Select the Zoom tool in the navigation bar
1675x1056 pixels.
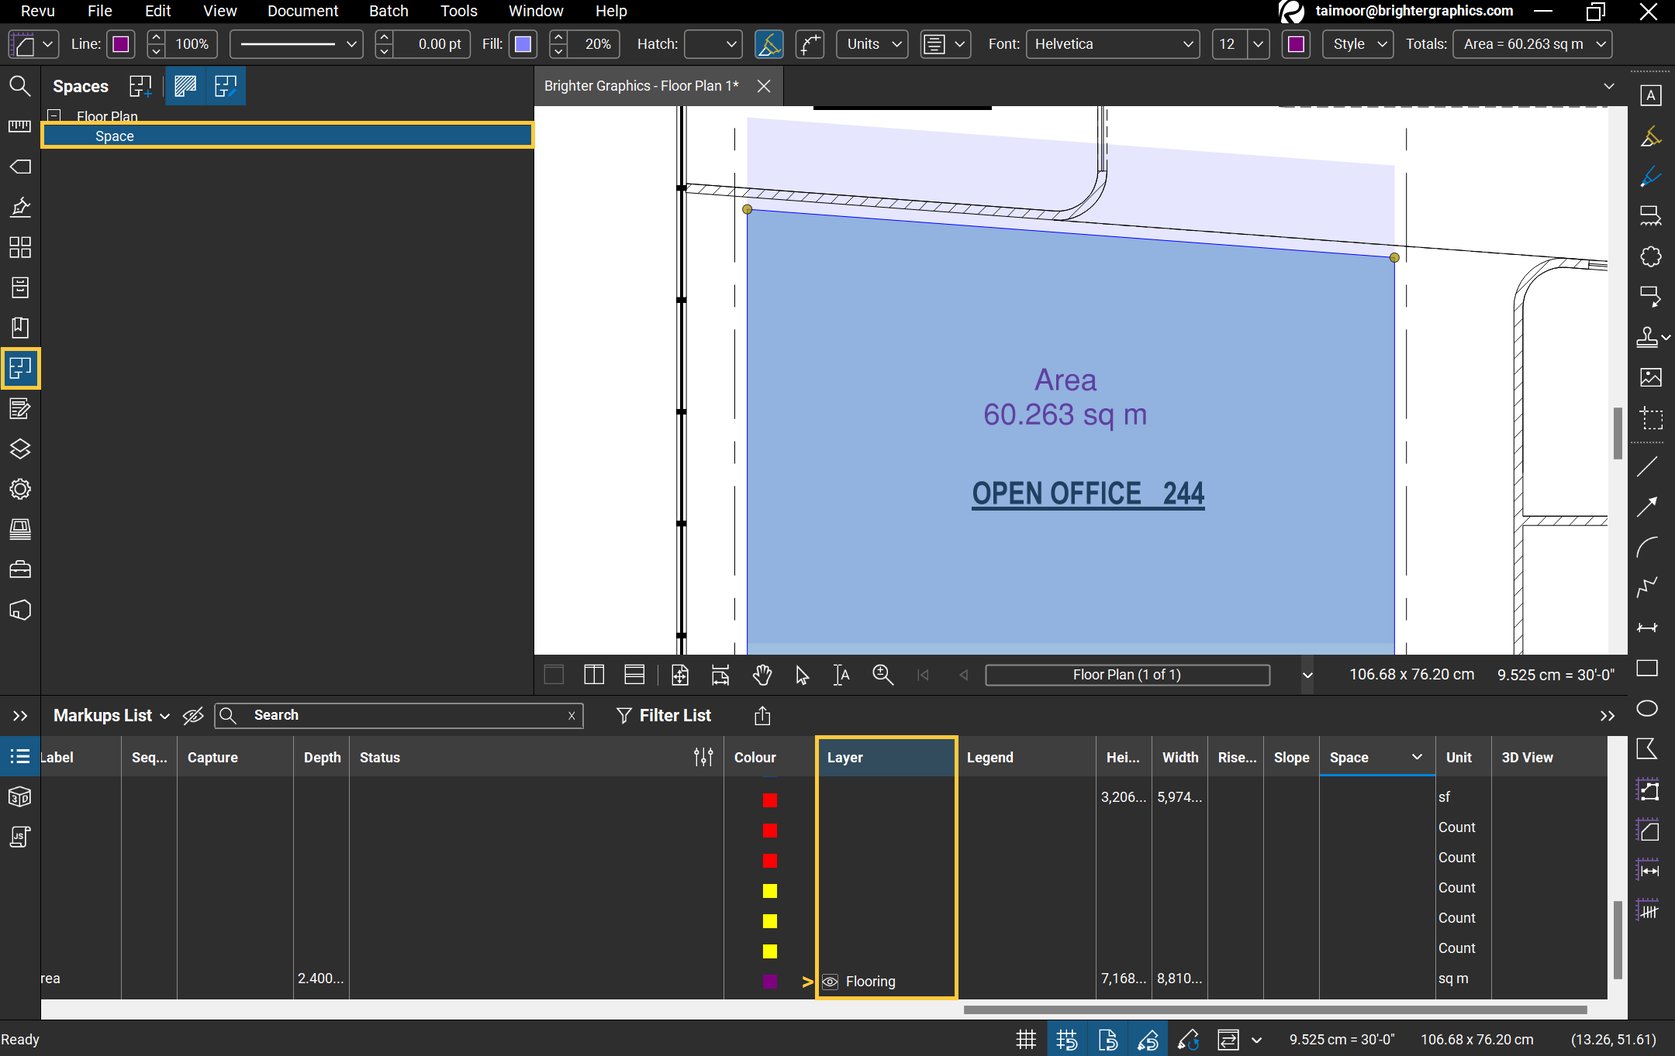coord(883,675)
